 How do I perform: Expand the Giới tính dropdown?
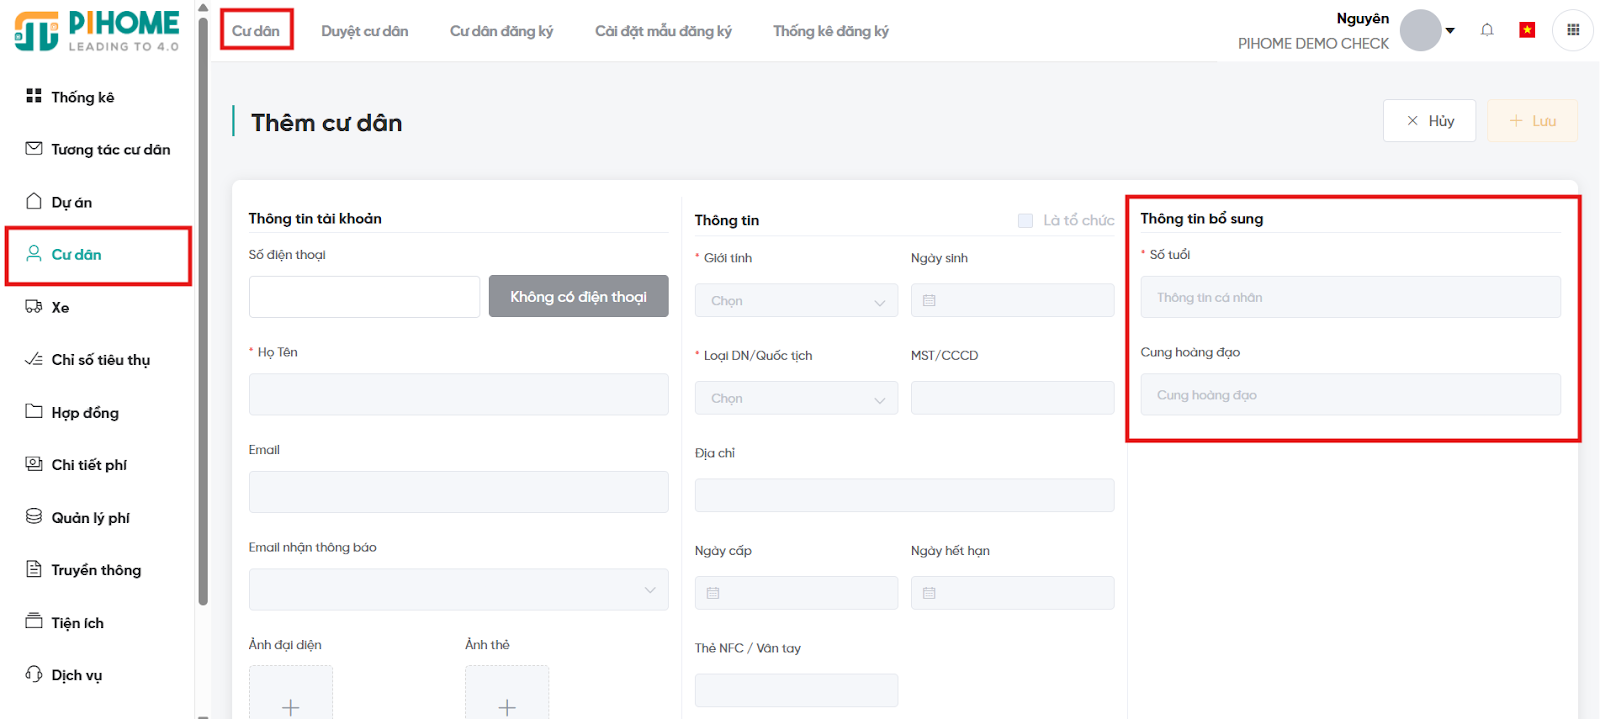click(x=796, y=300)
